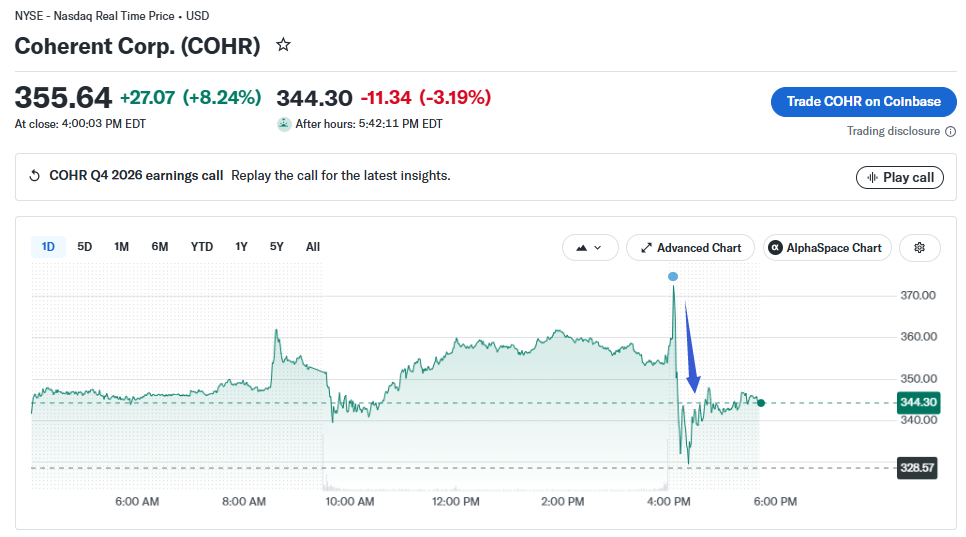The image size is (966, 537).
Task: Click the Trading disclosure info icon
Action: click(951, 131)
